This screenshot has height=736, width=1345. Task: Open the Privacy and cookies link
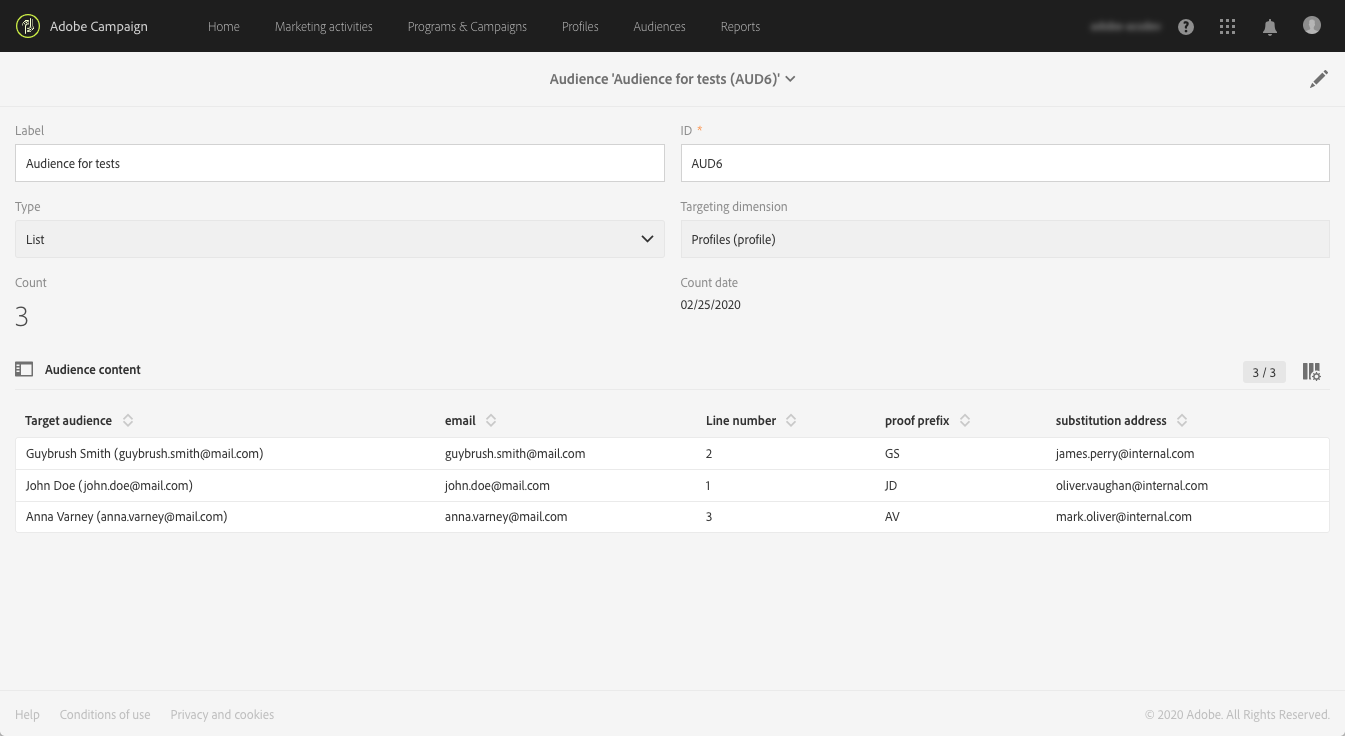(222, 715)
